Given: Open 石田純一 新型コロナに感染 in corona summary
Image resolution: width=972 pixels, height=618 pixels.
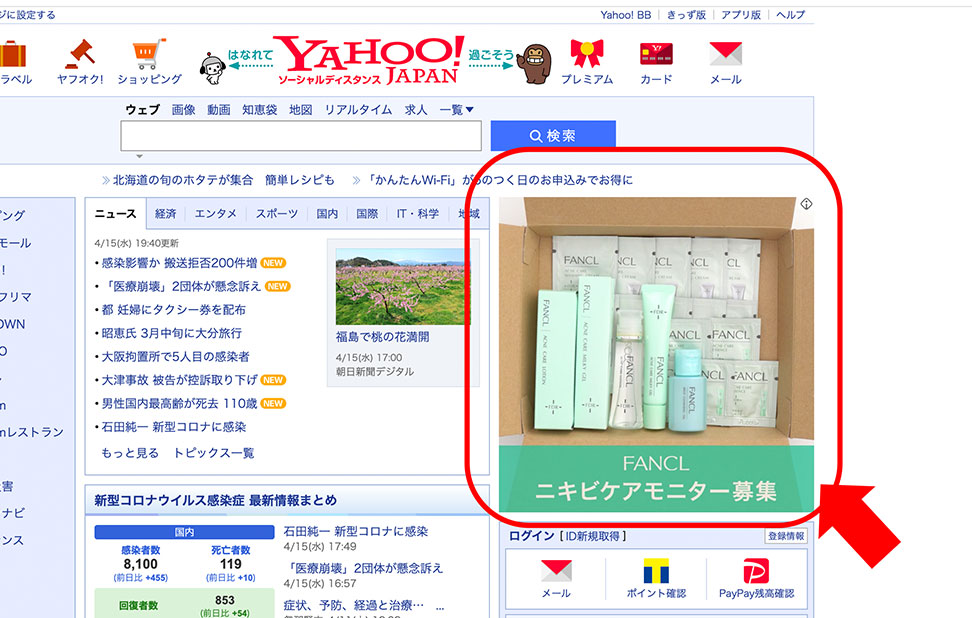Looking at the screenshot, I should tap(356, 532).
